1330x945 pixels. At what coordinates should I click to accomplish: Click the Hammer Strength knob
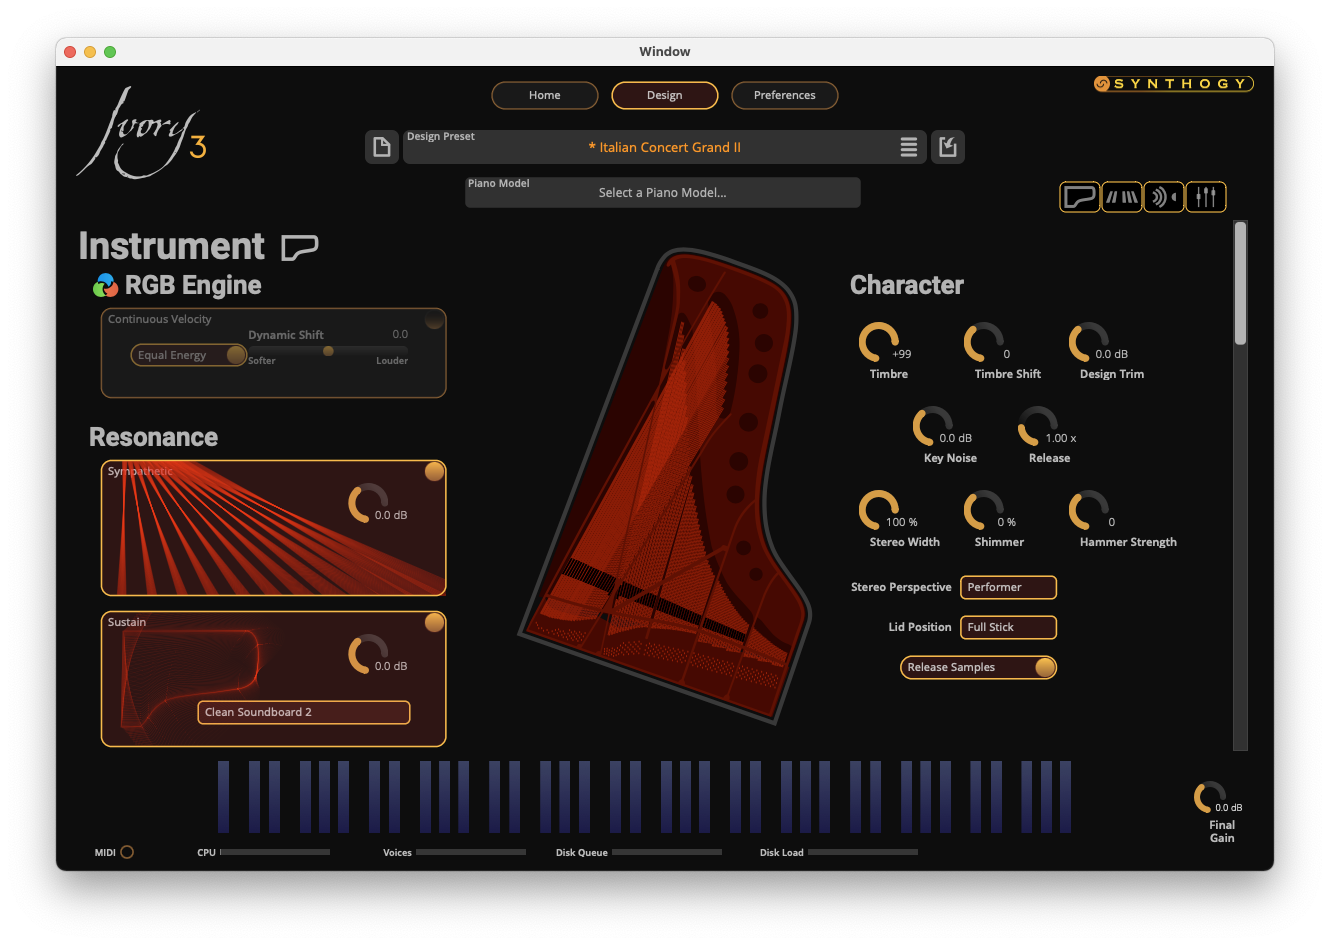pos(1088,510)
